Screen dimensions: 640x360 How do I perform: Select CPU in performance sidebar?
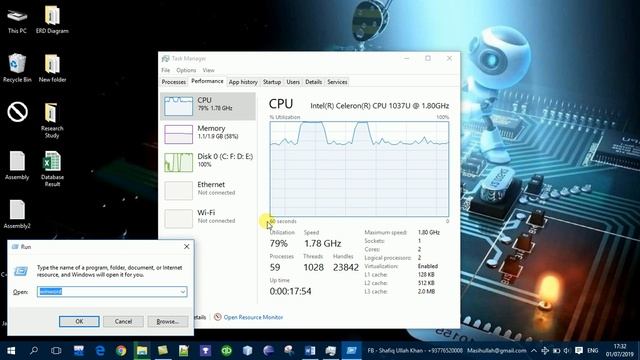[208, 106]
